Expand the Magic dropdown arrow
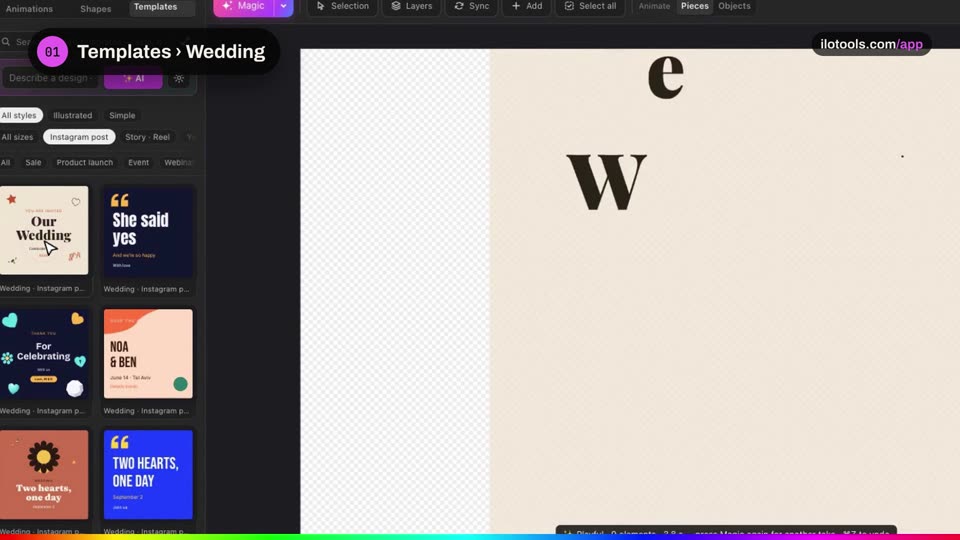The width and height of the screenshot is (960, 540). click(x=283, y=7)
